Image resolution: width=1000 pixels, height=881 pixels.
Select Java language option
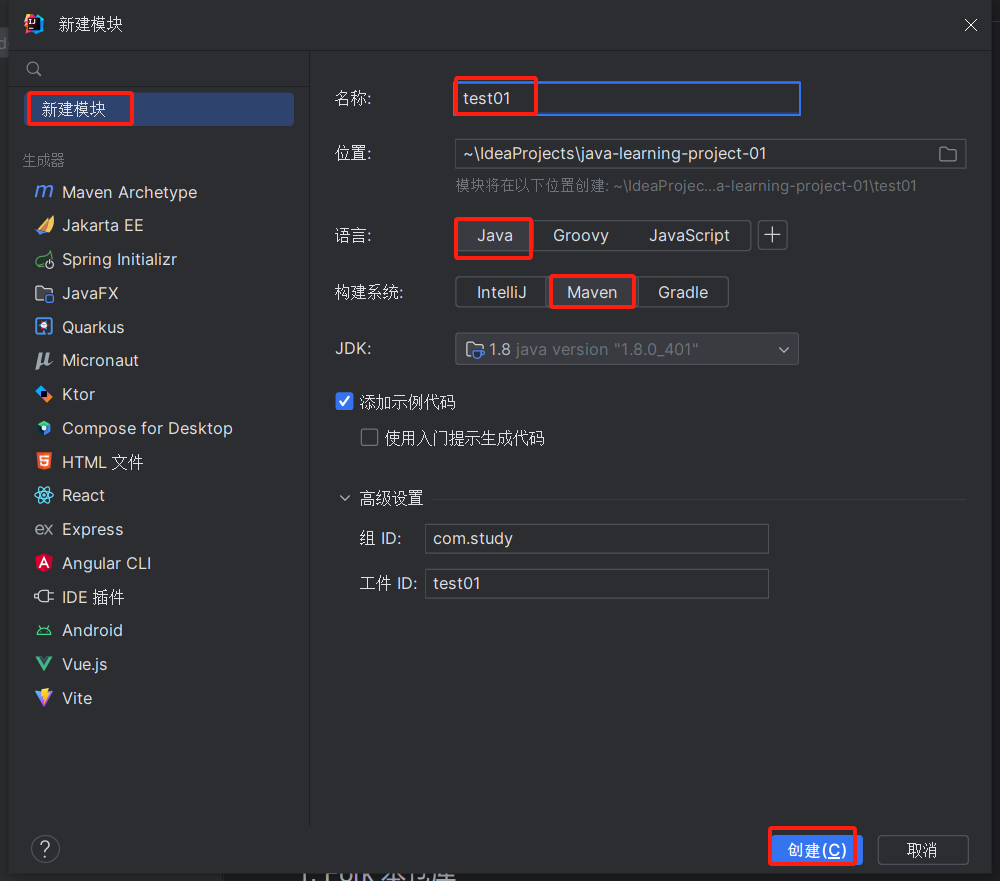[494, 235]
